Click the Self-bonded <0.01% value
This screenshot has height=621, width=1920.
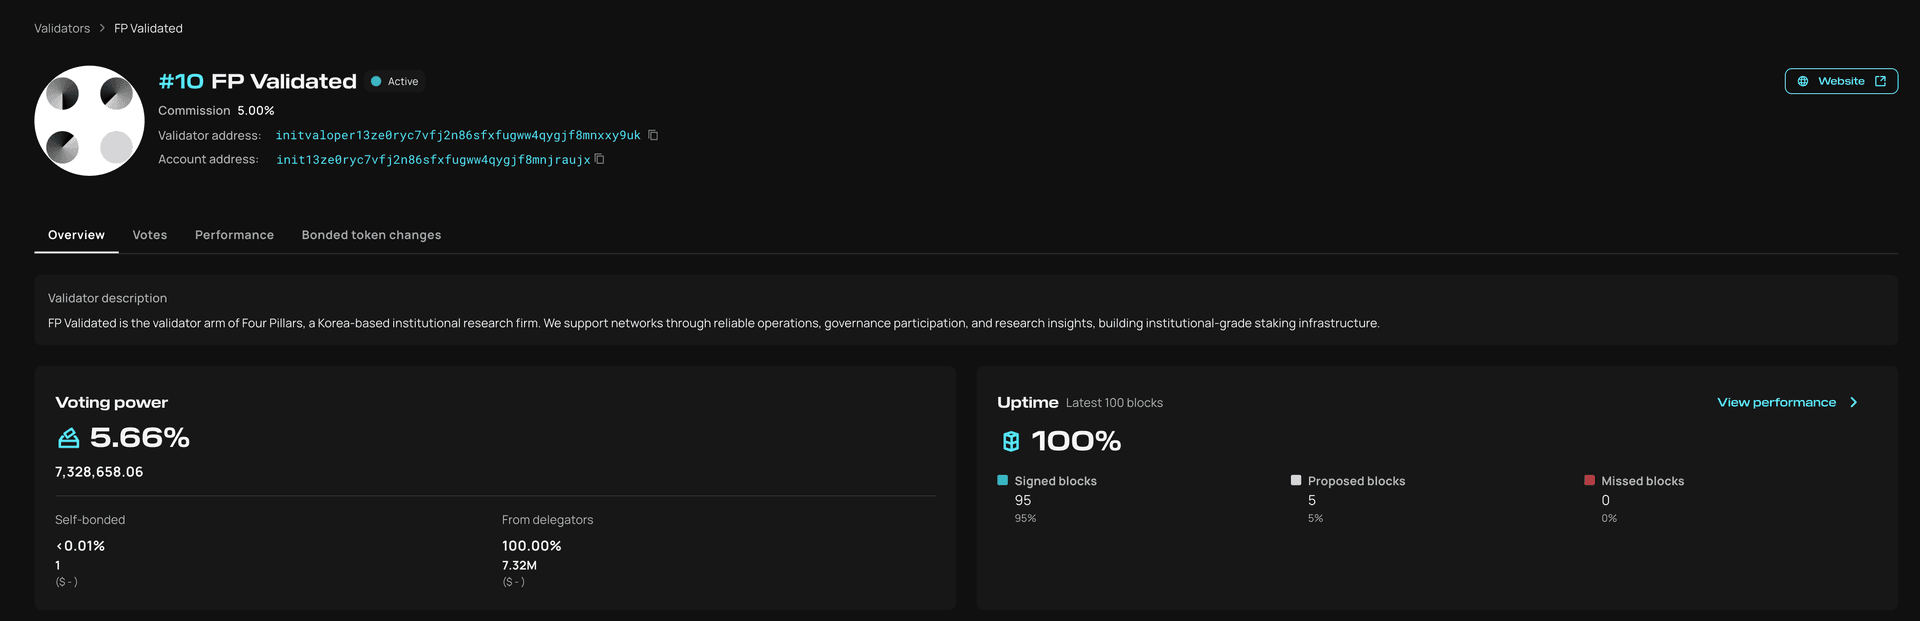point(80,546)
